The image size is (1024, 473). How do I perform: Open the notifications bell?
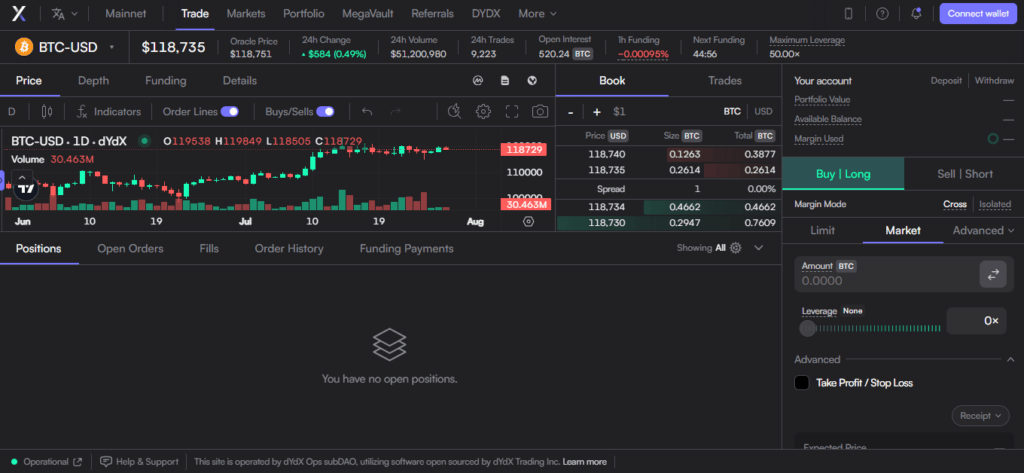pos(916,14)
